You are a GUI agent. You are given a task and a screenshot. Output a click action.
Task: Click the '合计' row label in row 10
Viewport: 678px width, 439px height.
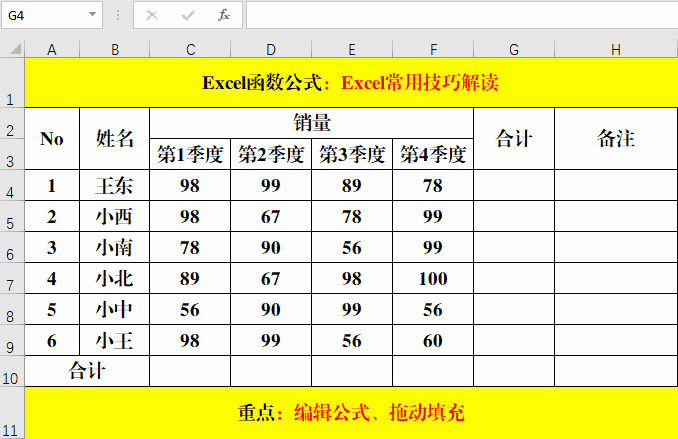(87, 372)
